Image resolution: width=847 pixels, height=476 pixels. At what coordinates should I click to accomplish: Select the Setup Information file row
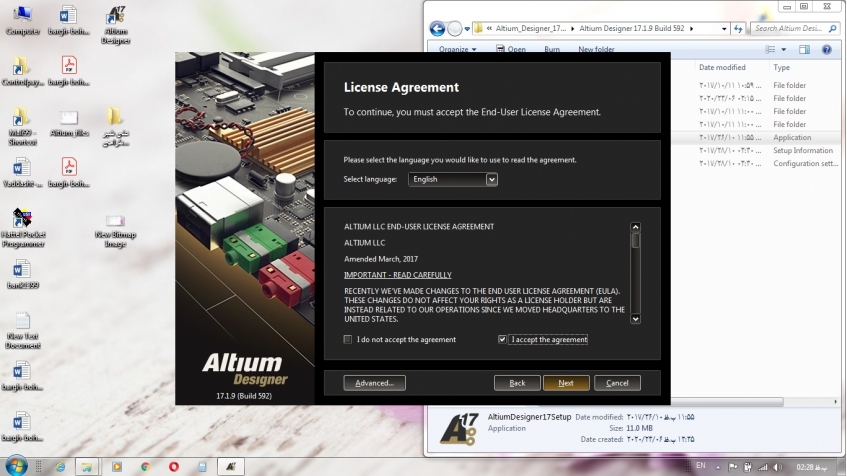756,150
